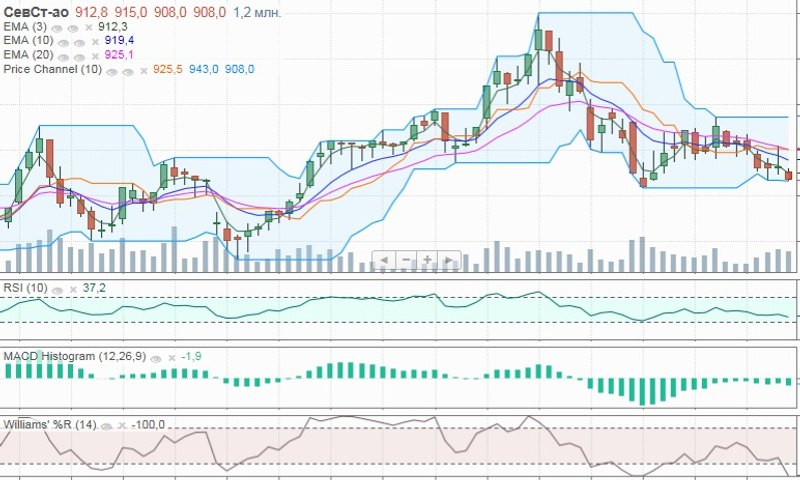Click the left eye icon beside EMA (10)

[63, 43]
